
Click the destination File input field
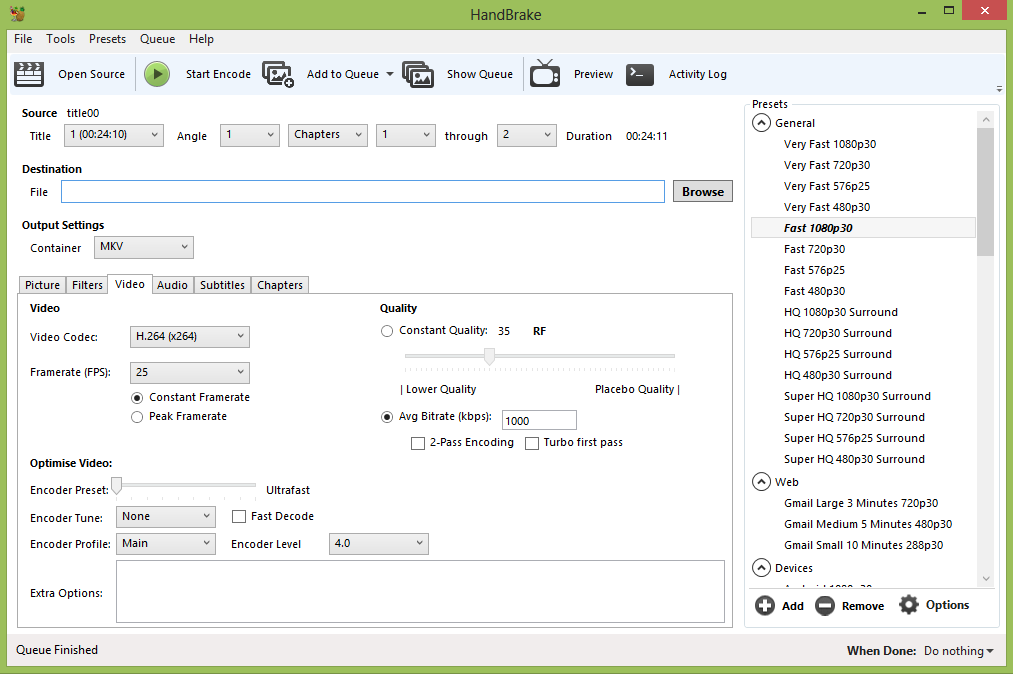363,192
